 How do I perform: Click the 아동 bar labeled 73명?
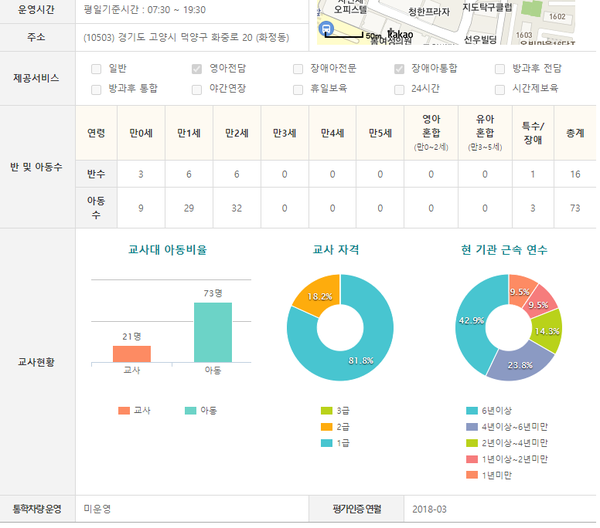pos(213,332)
